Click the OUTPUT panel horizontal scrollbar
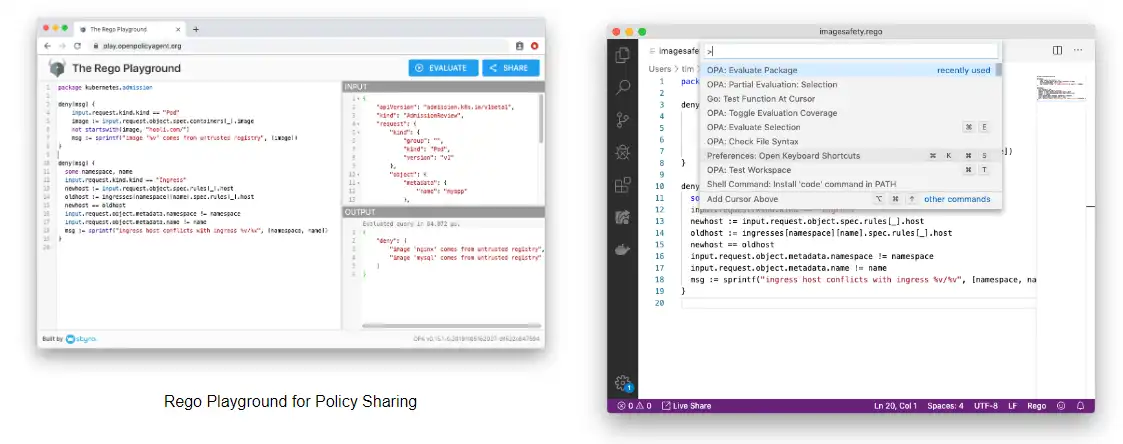Screen dimensions: 1123x444 (x=450, y=326)
